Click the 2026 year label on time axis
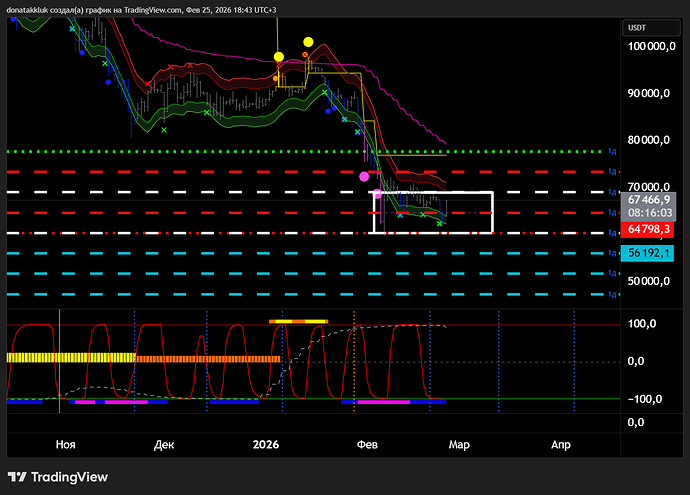 pos(266,443)
